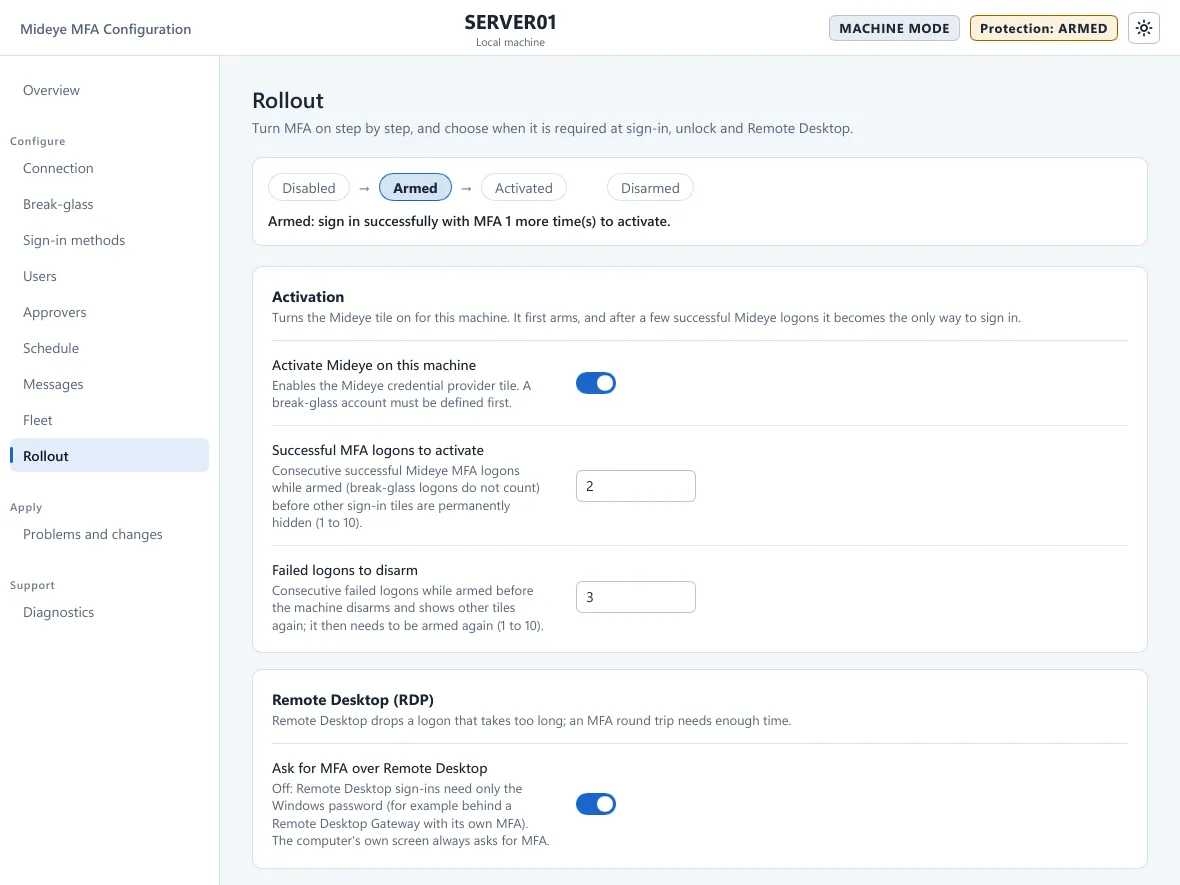This screenshot has height=885, width=1180.
Task: Click the Apply sidebar group label
Action: click(x=26, y=508)
